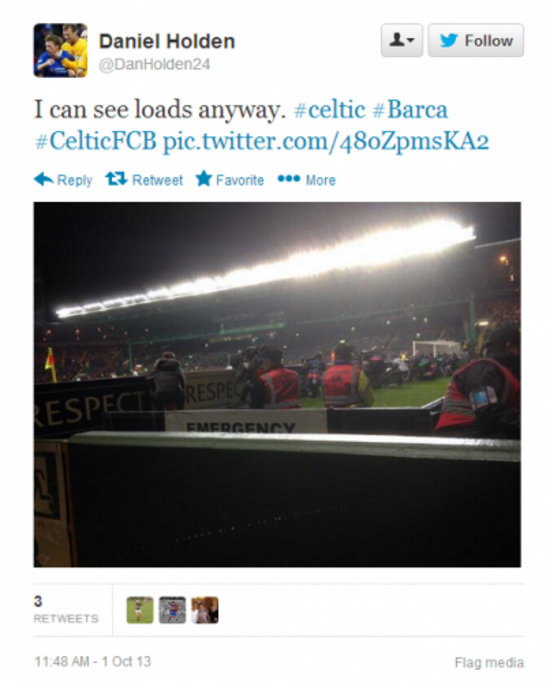The height and width of the screenshot is (682, 550).
Task: Open the #celtic hashtag
Action: [x=330, y=110]
